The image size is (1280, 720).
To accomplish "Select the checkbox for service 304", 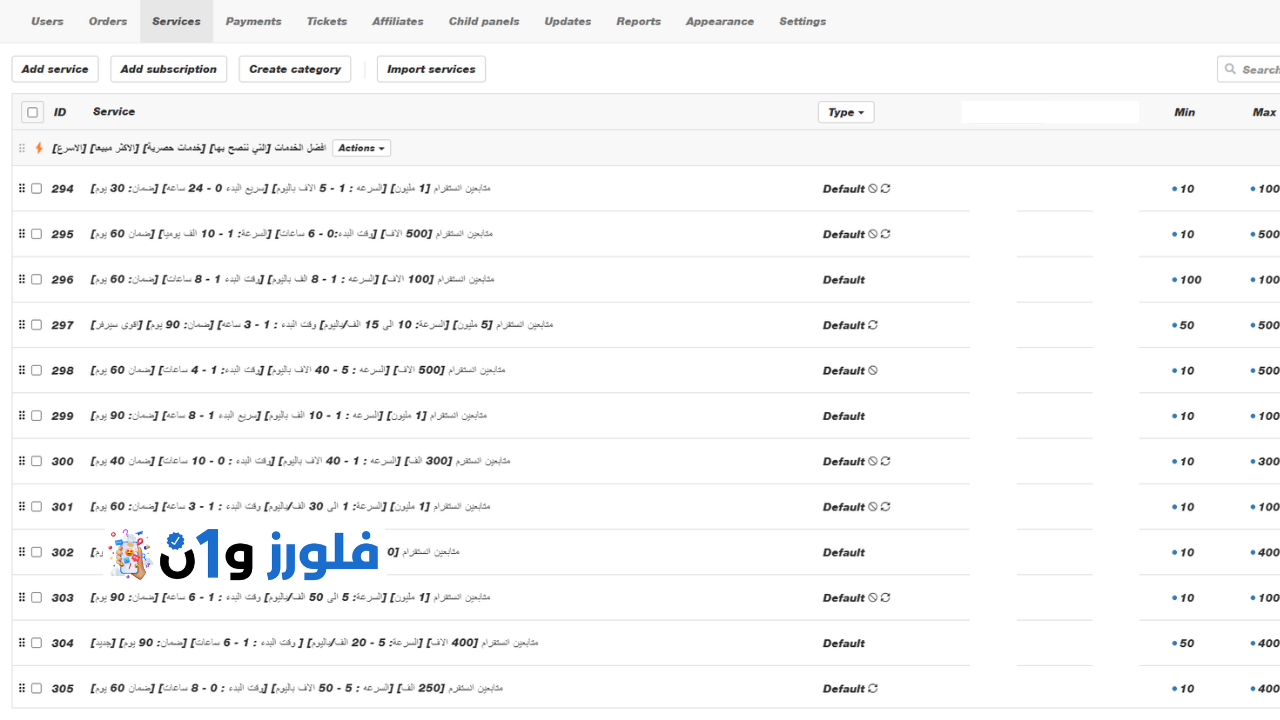I will click(37, 643).
